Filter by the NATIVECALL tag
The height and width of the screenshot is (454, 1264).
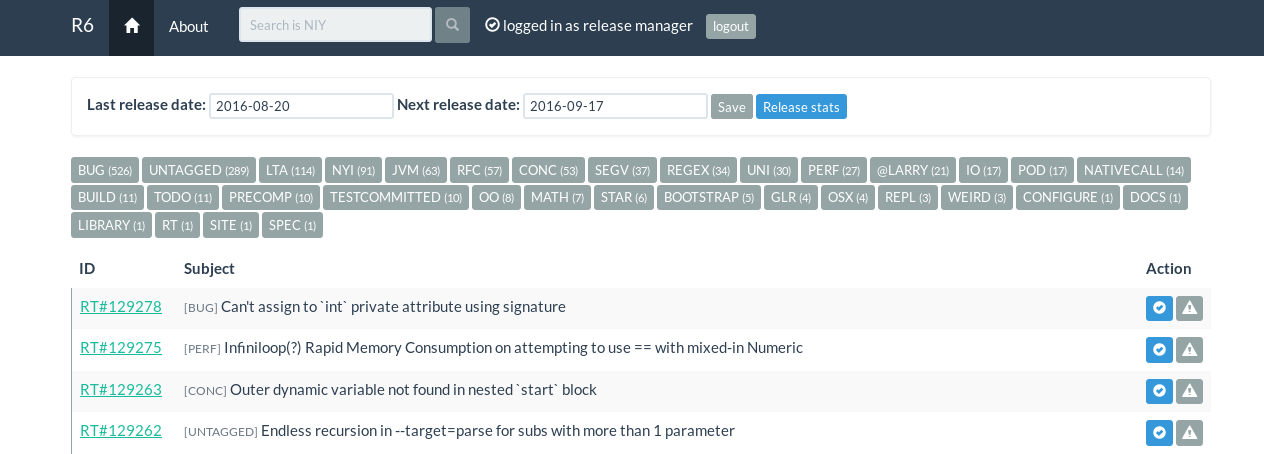[1133, 170]
